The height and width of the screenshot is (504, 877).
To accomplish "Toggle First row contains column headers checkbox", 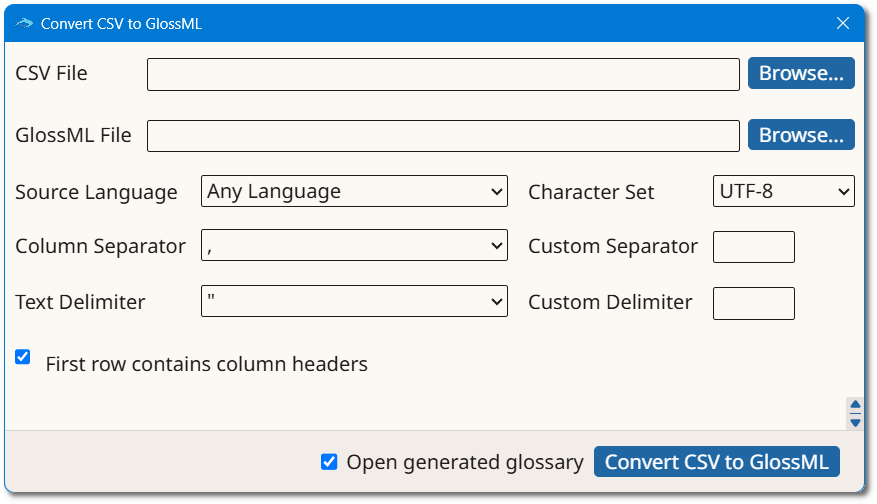I will click(x=23, y=357).
